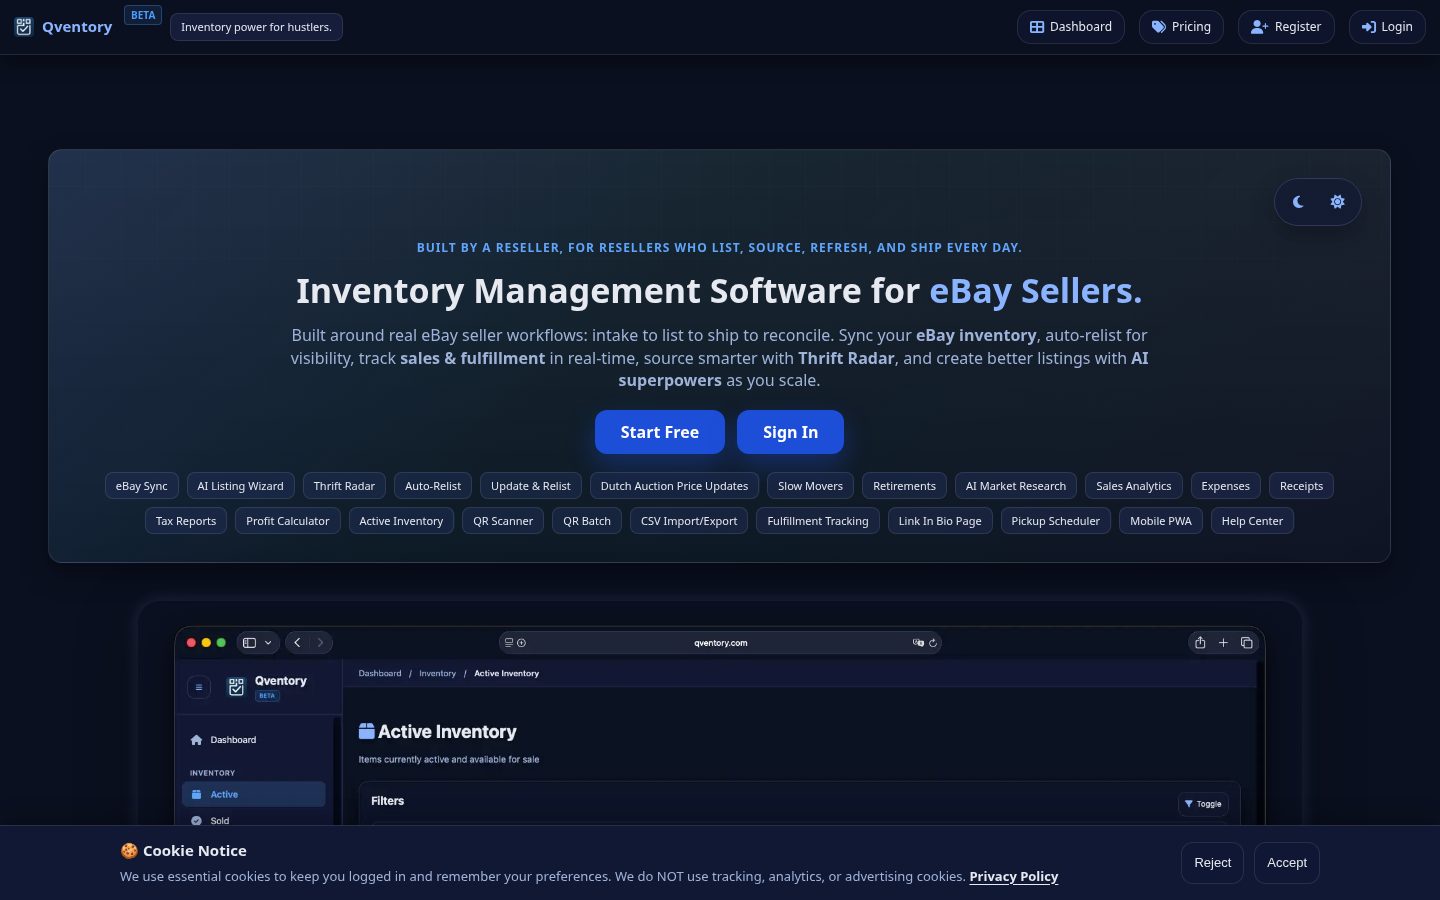Open the Mobile PWA chip

coord(1161,521)
